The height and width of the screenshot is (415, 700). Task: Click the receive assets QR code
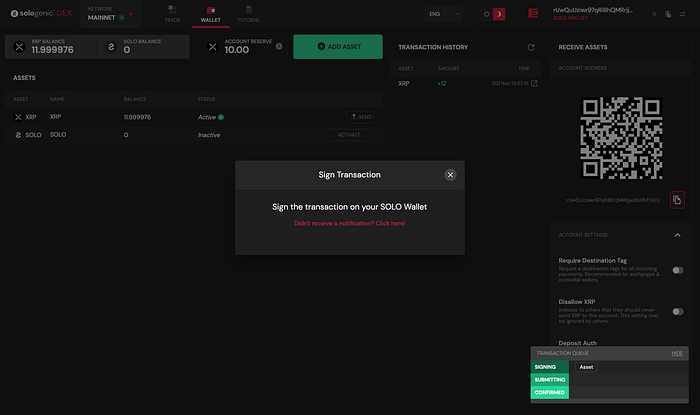pos(621,138)
